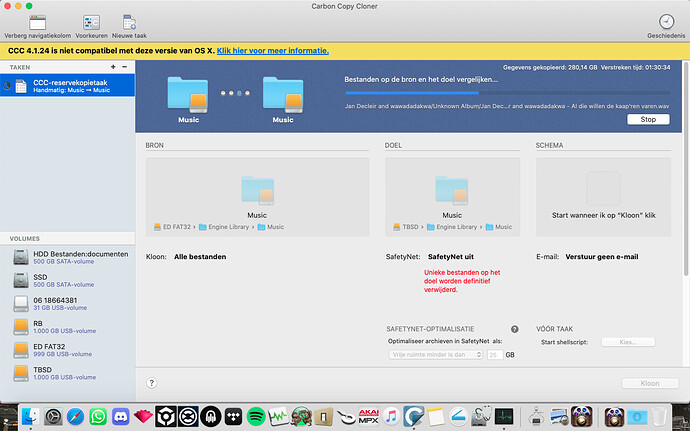Hide the navigation column via Verberg navigatiekolom
This screenshot has width=690, height=431.
click(37, 26)
